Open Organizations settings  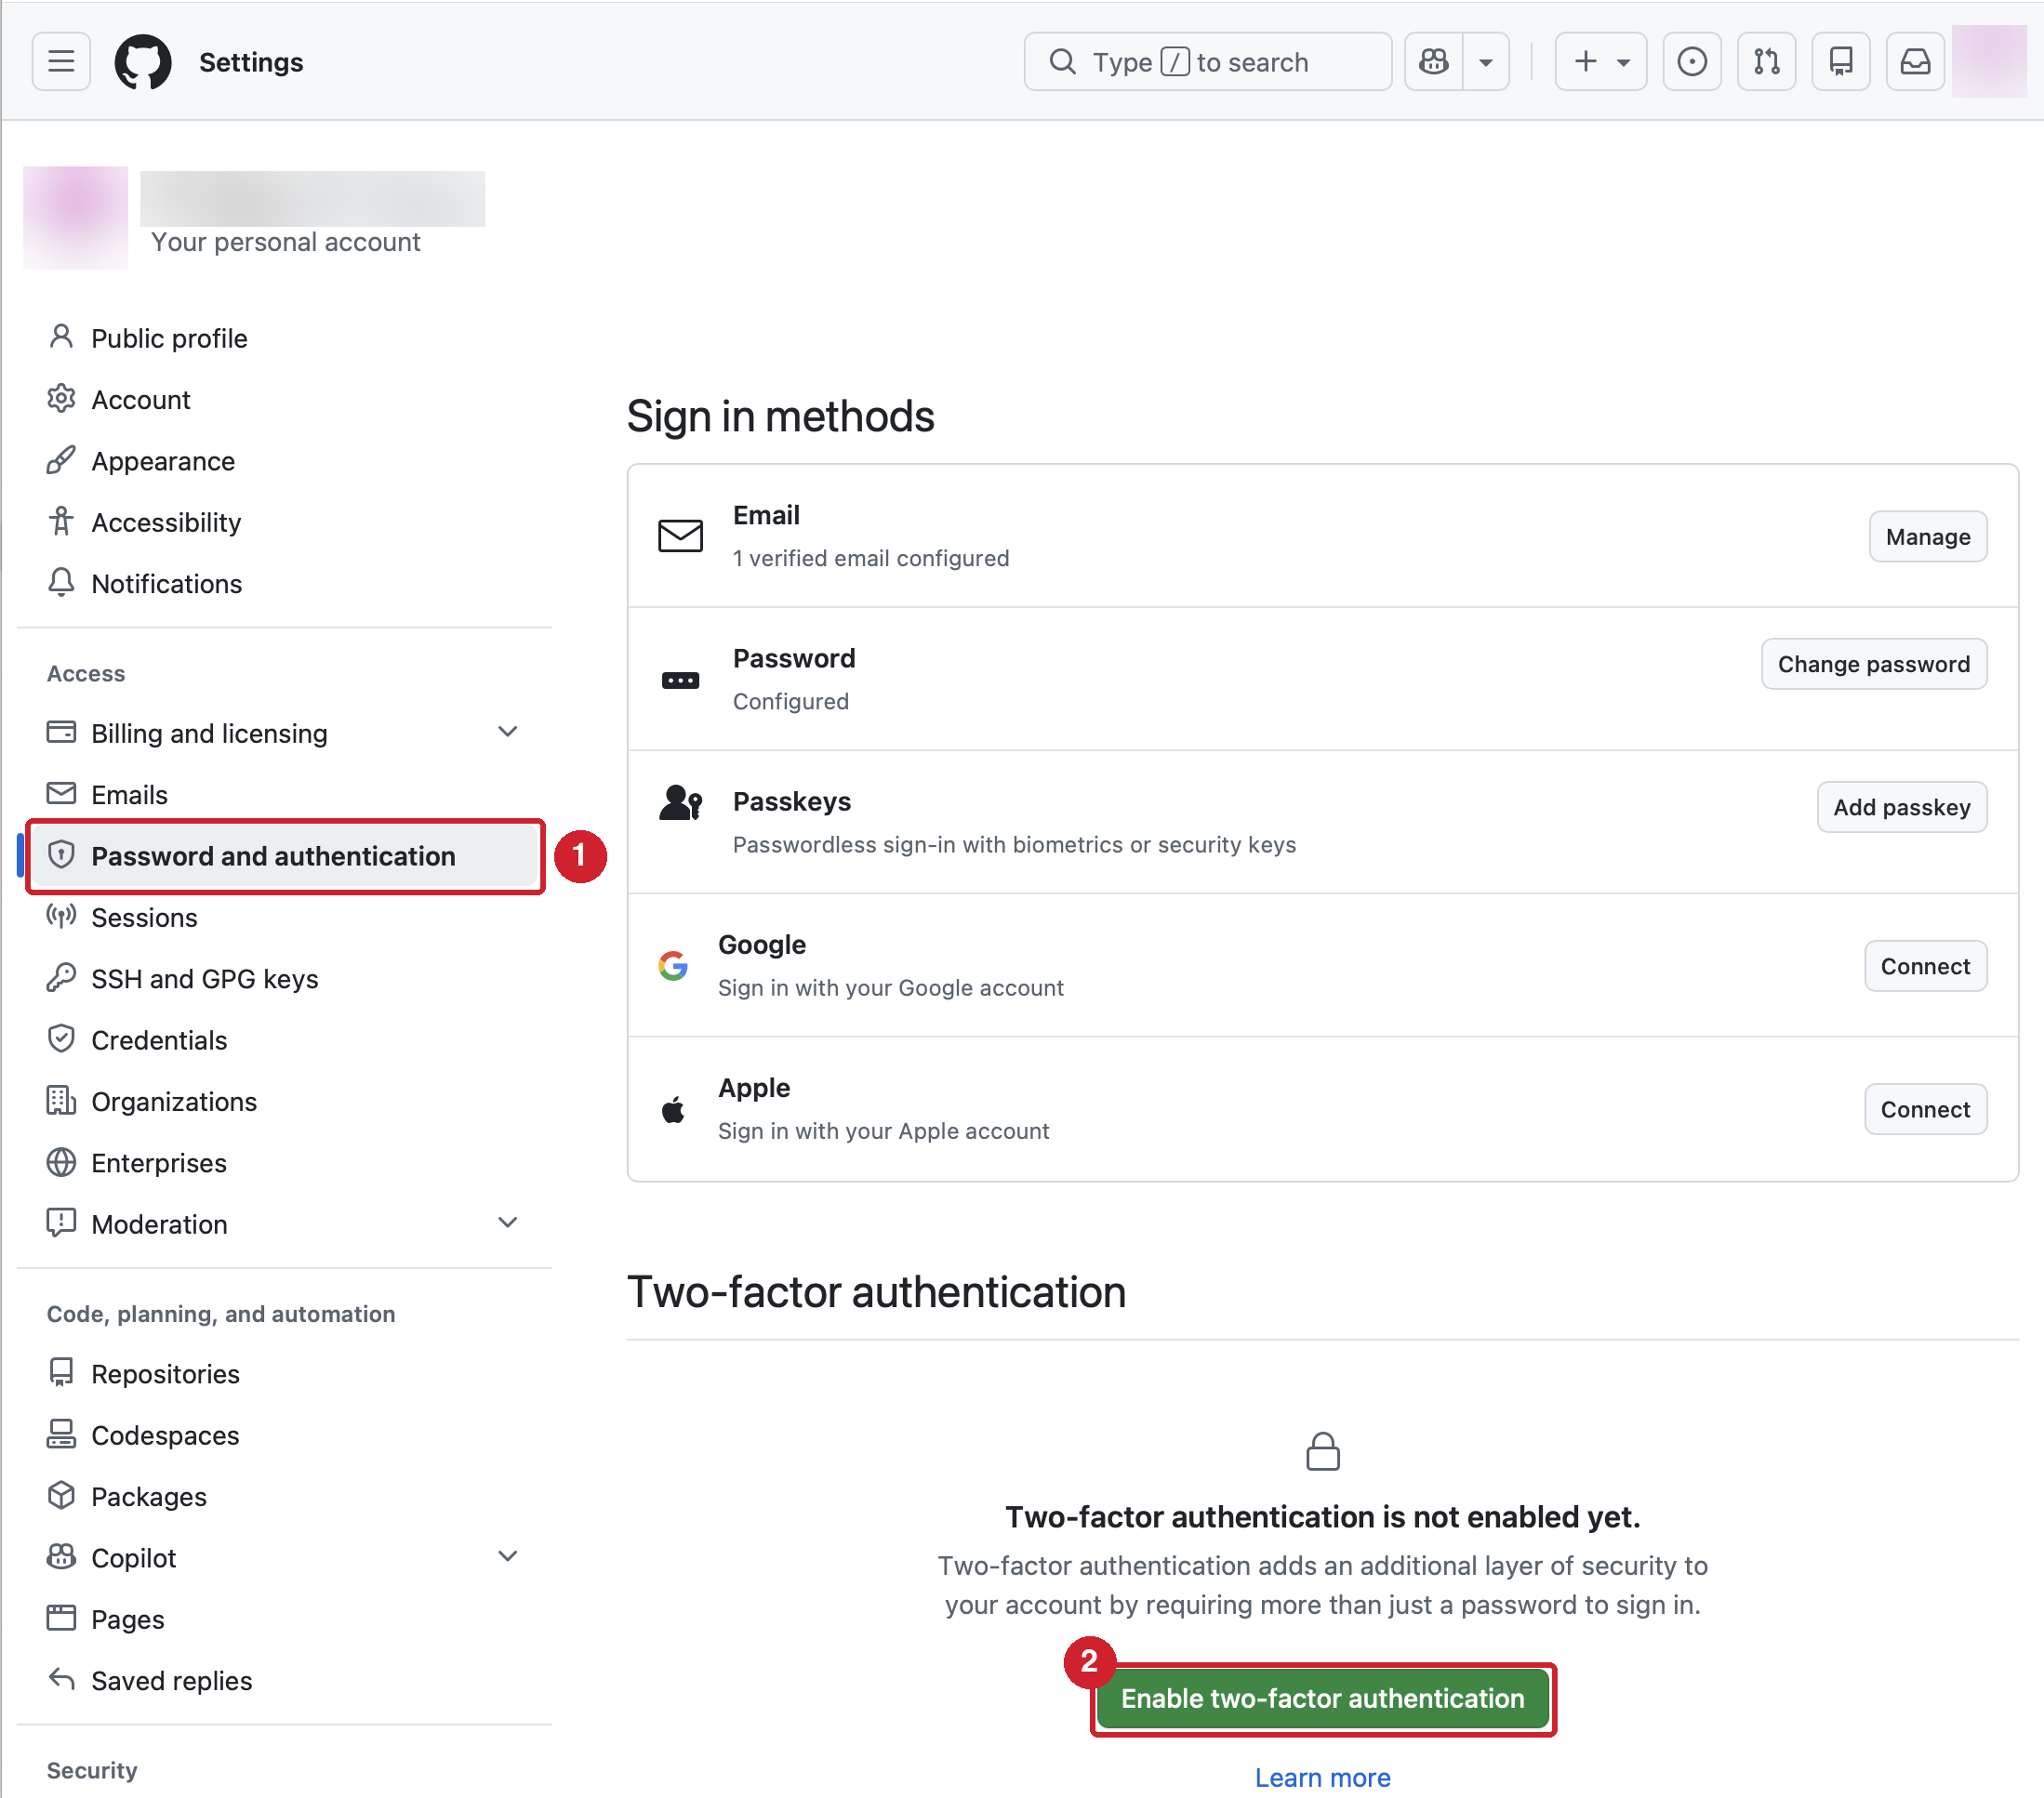285,1101
